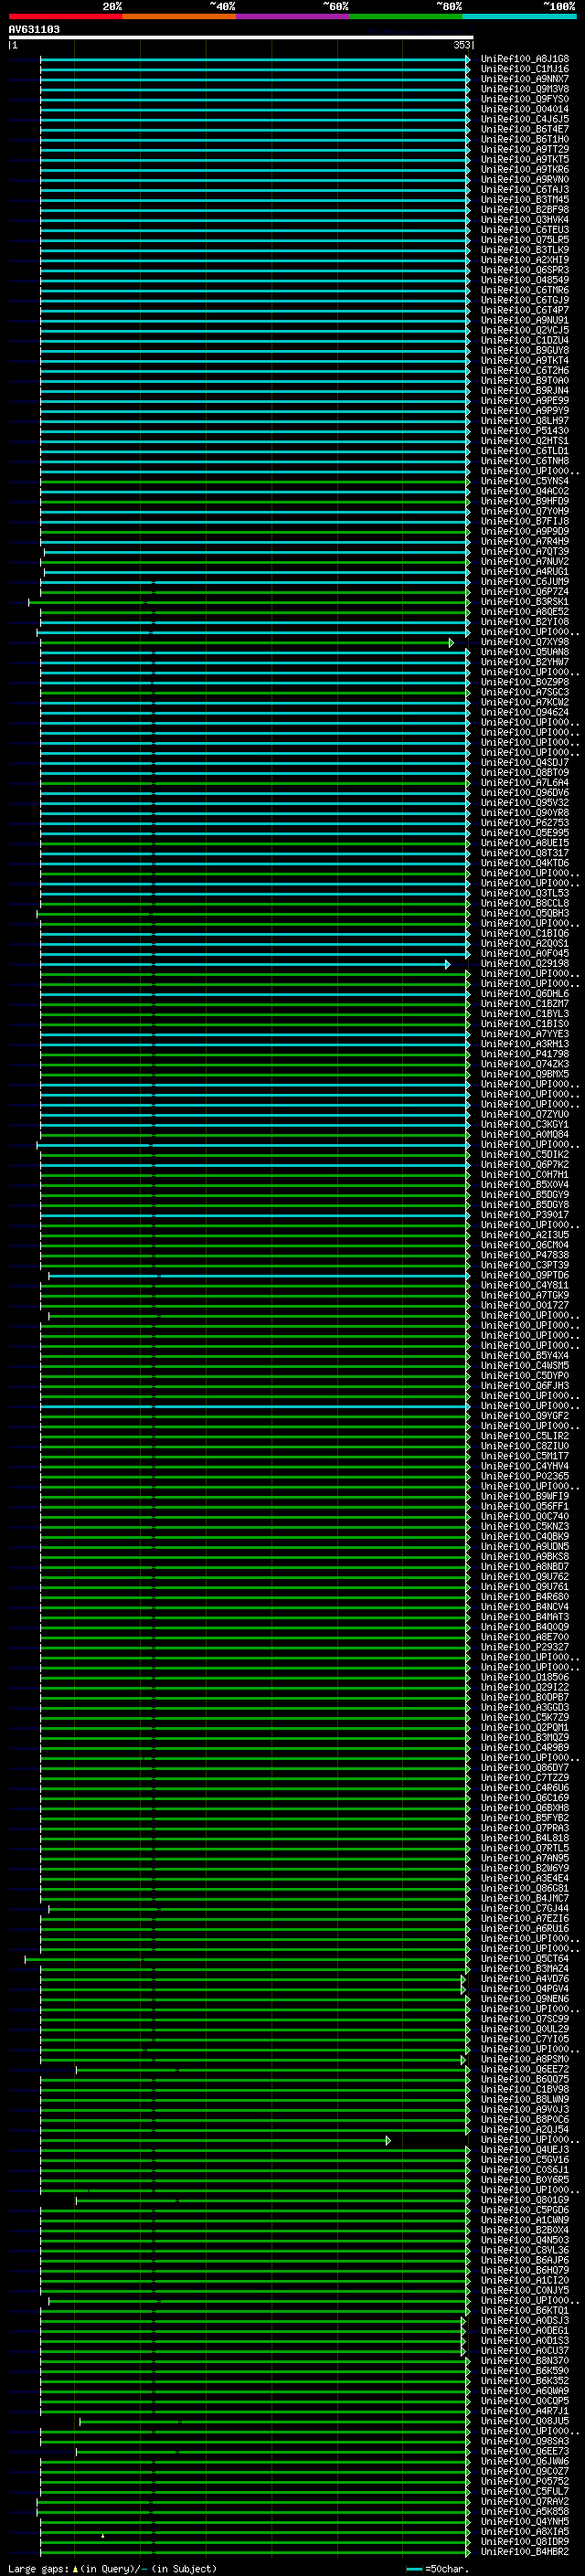Click the UniRef100_A2QJ54 hit label

525,2129
